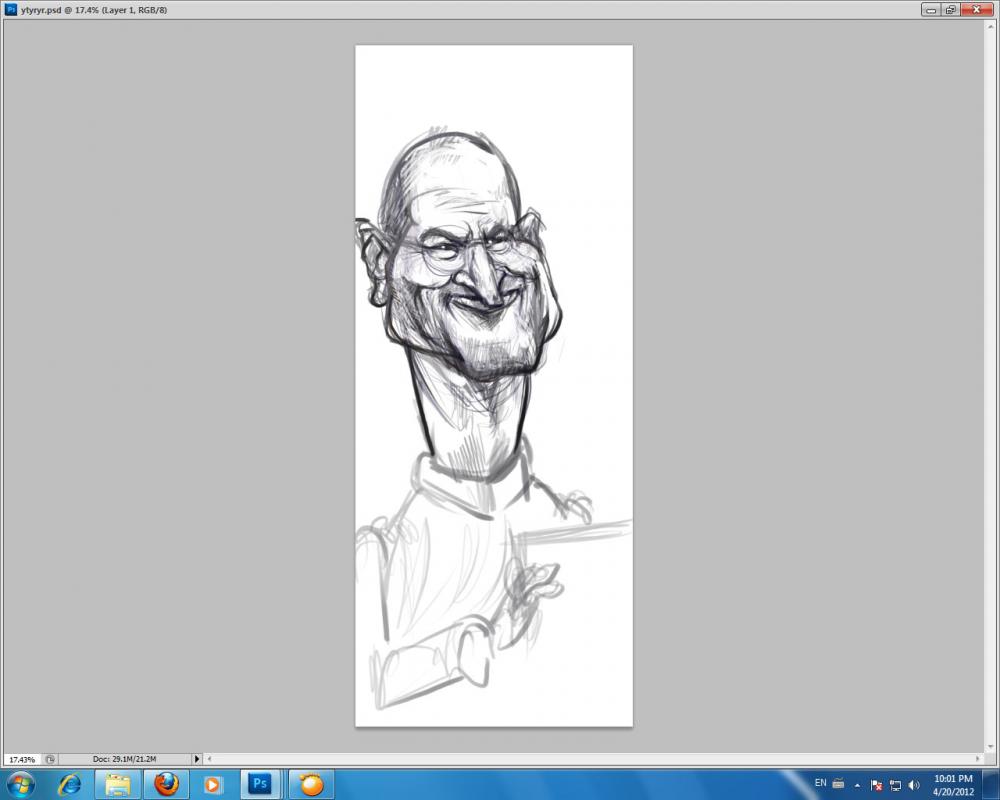The height and width of the screenshot is (800, 1000).
Task: Open the Action Center flag icon
Action: pyautogui.click(x=876, y=785)
